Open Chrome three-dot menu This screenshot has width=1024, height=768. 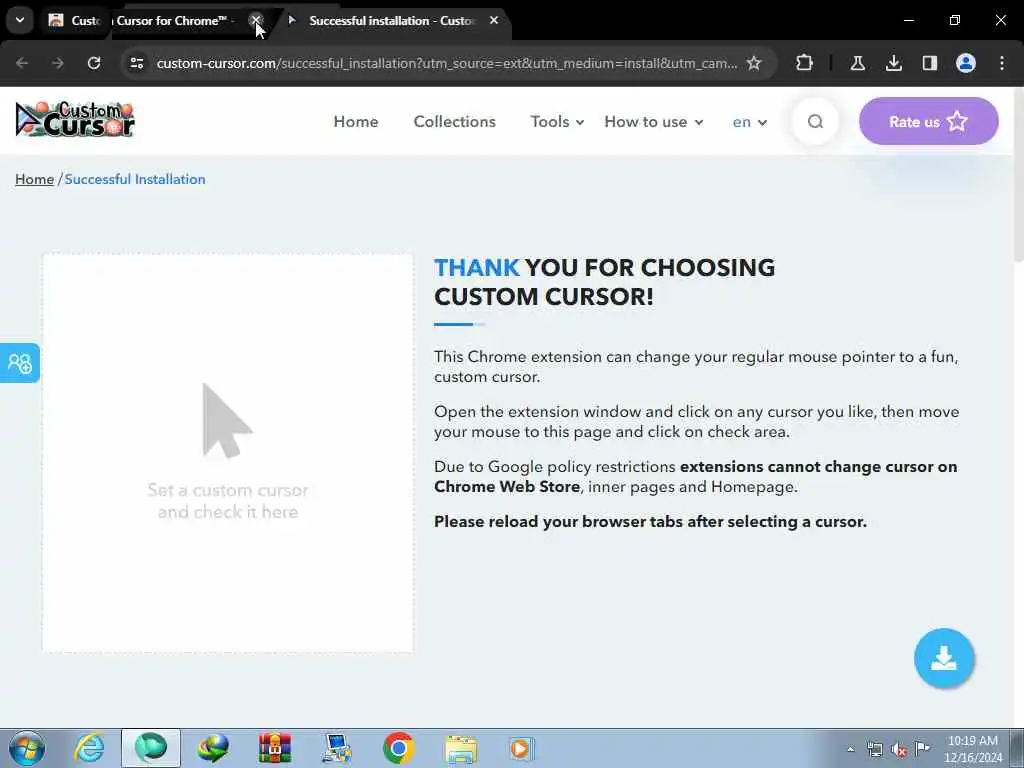pyautogui.click(x=1002, y=63)
